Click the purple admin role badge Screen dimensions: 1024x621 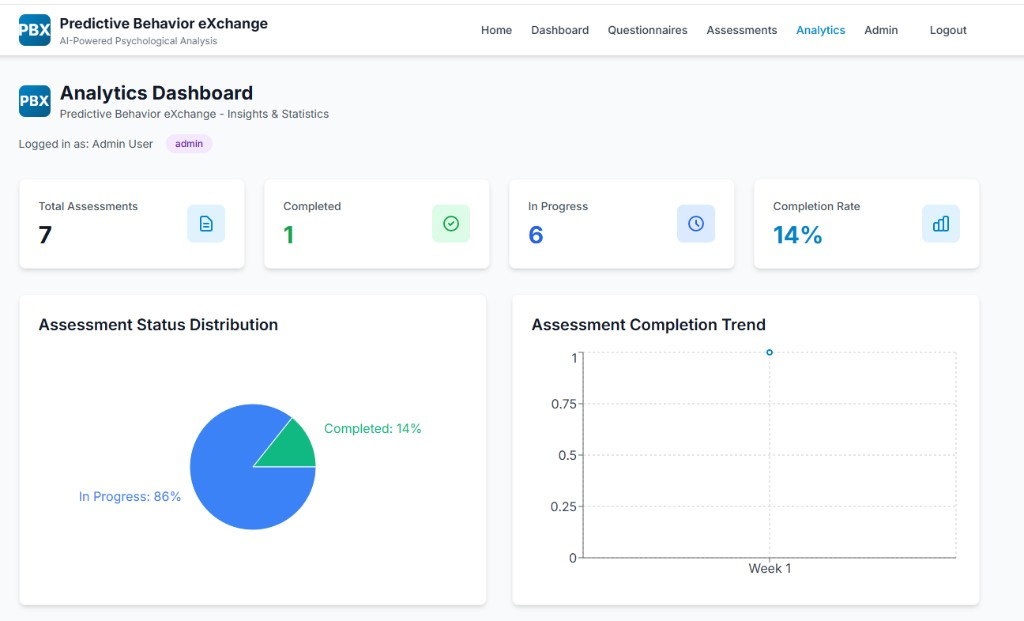189,144
